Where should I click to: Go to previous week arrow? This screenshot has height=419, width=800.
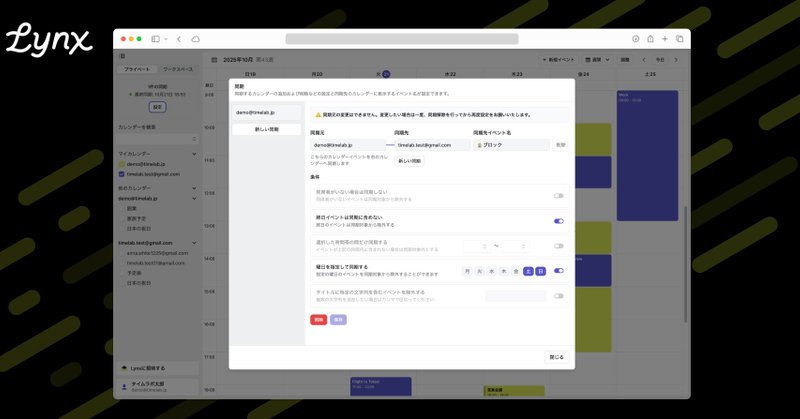tap(644, 60)
